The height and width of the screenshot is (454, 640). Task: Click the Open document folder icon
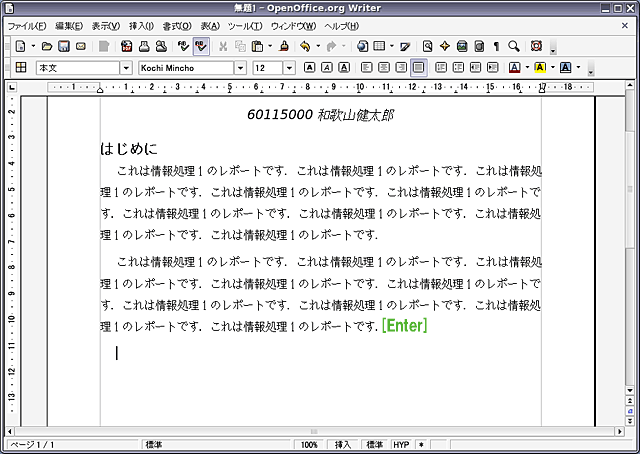pyautogui.click(x=47, y=46)
